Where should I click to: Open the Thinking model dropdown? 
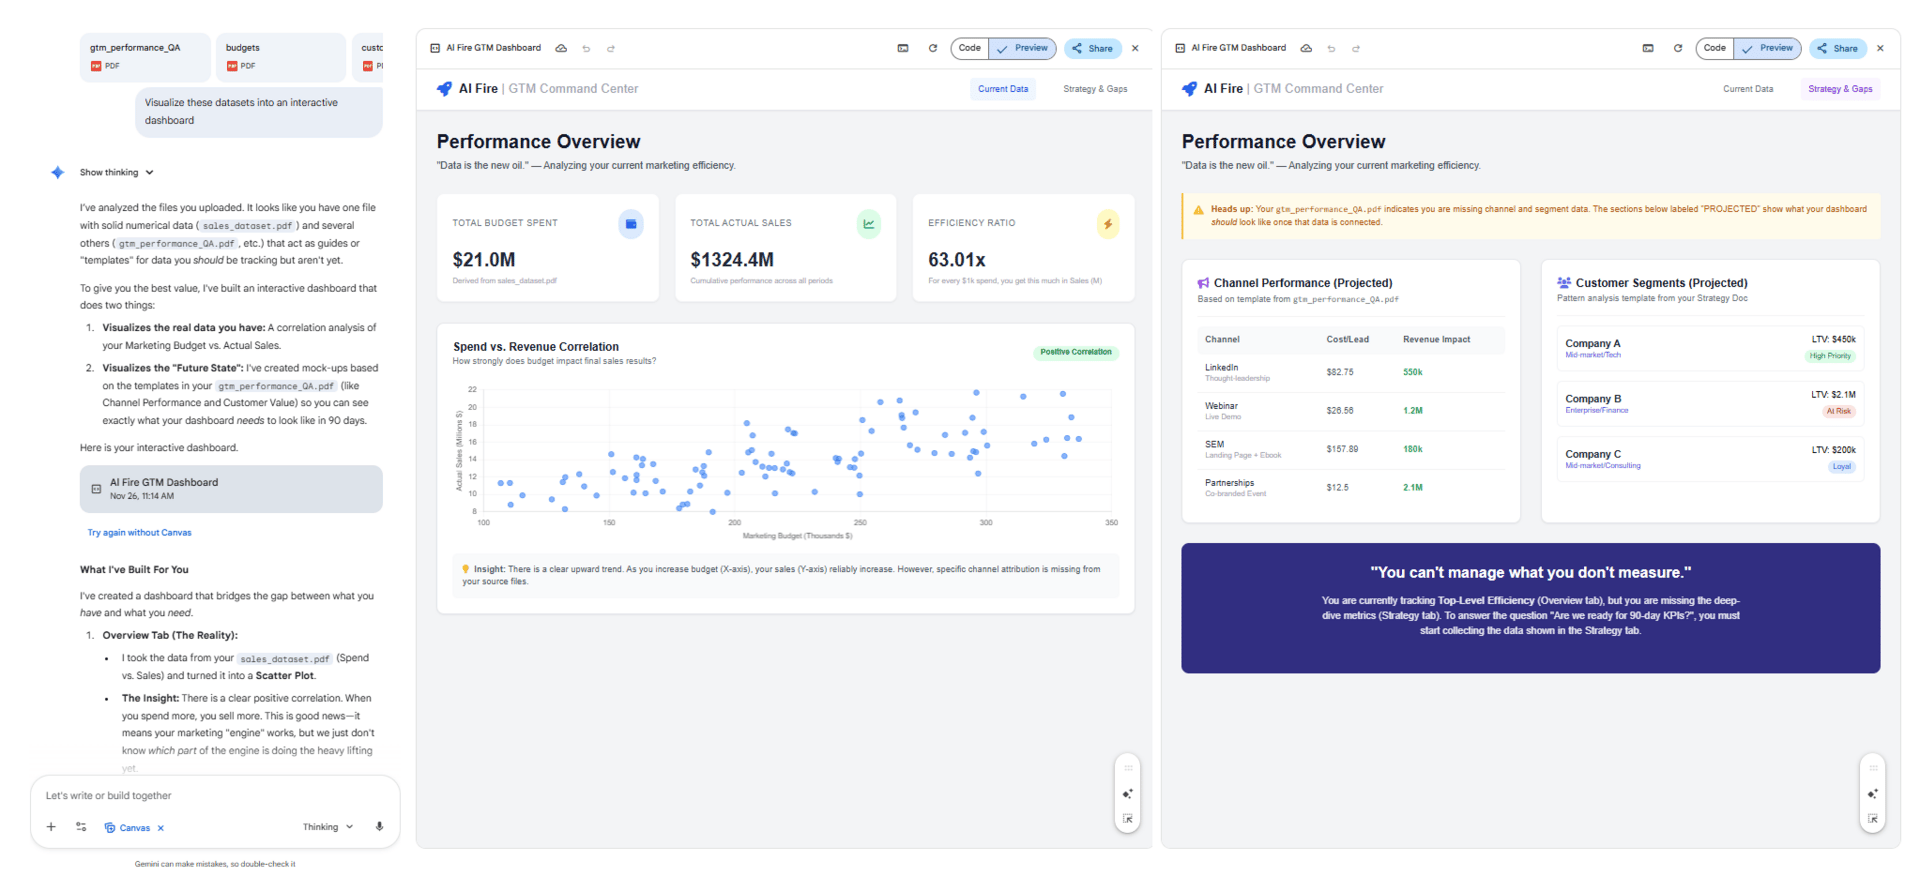point(328,827)
